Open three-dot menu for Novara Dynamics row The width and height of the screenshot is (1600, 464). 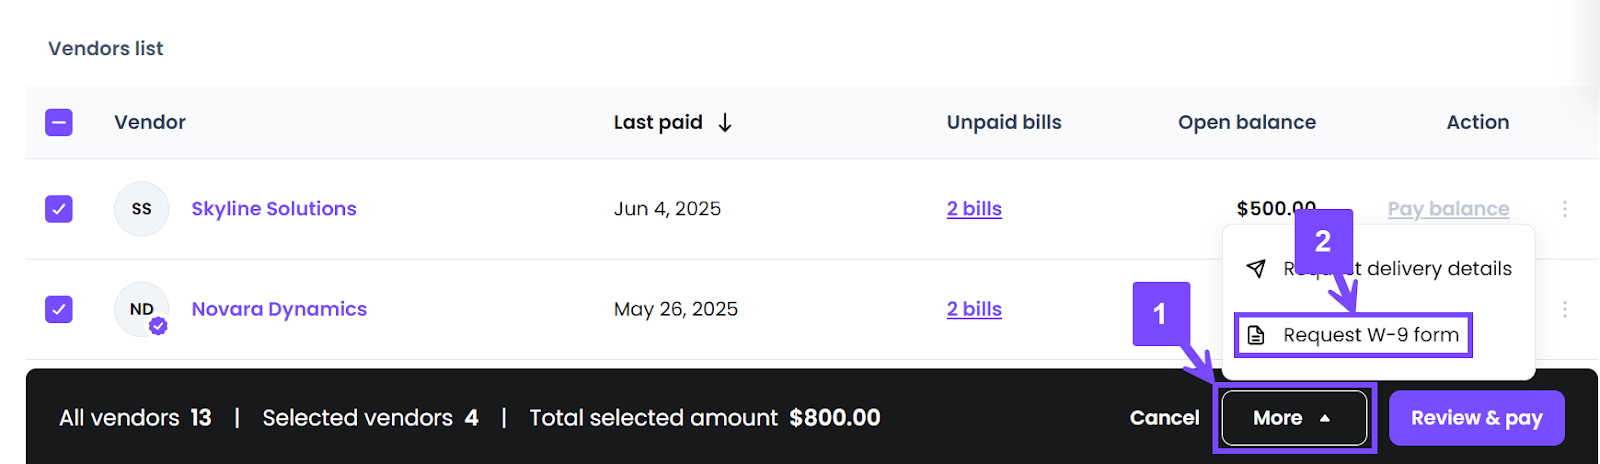click(1565, 309)
